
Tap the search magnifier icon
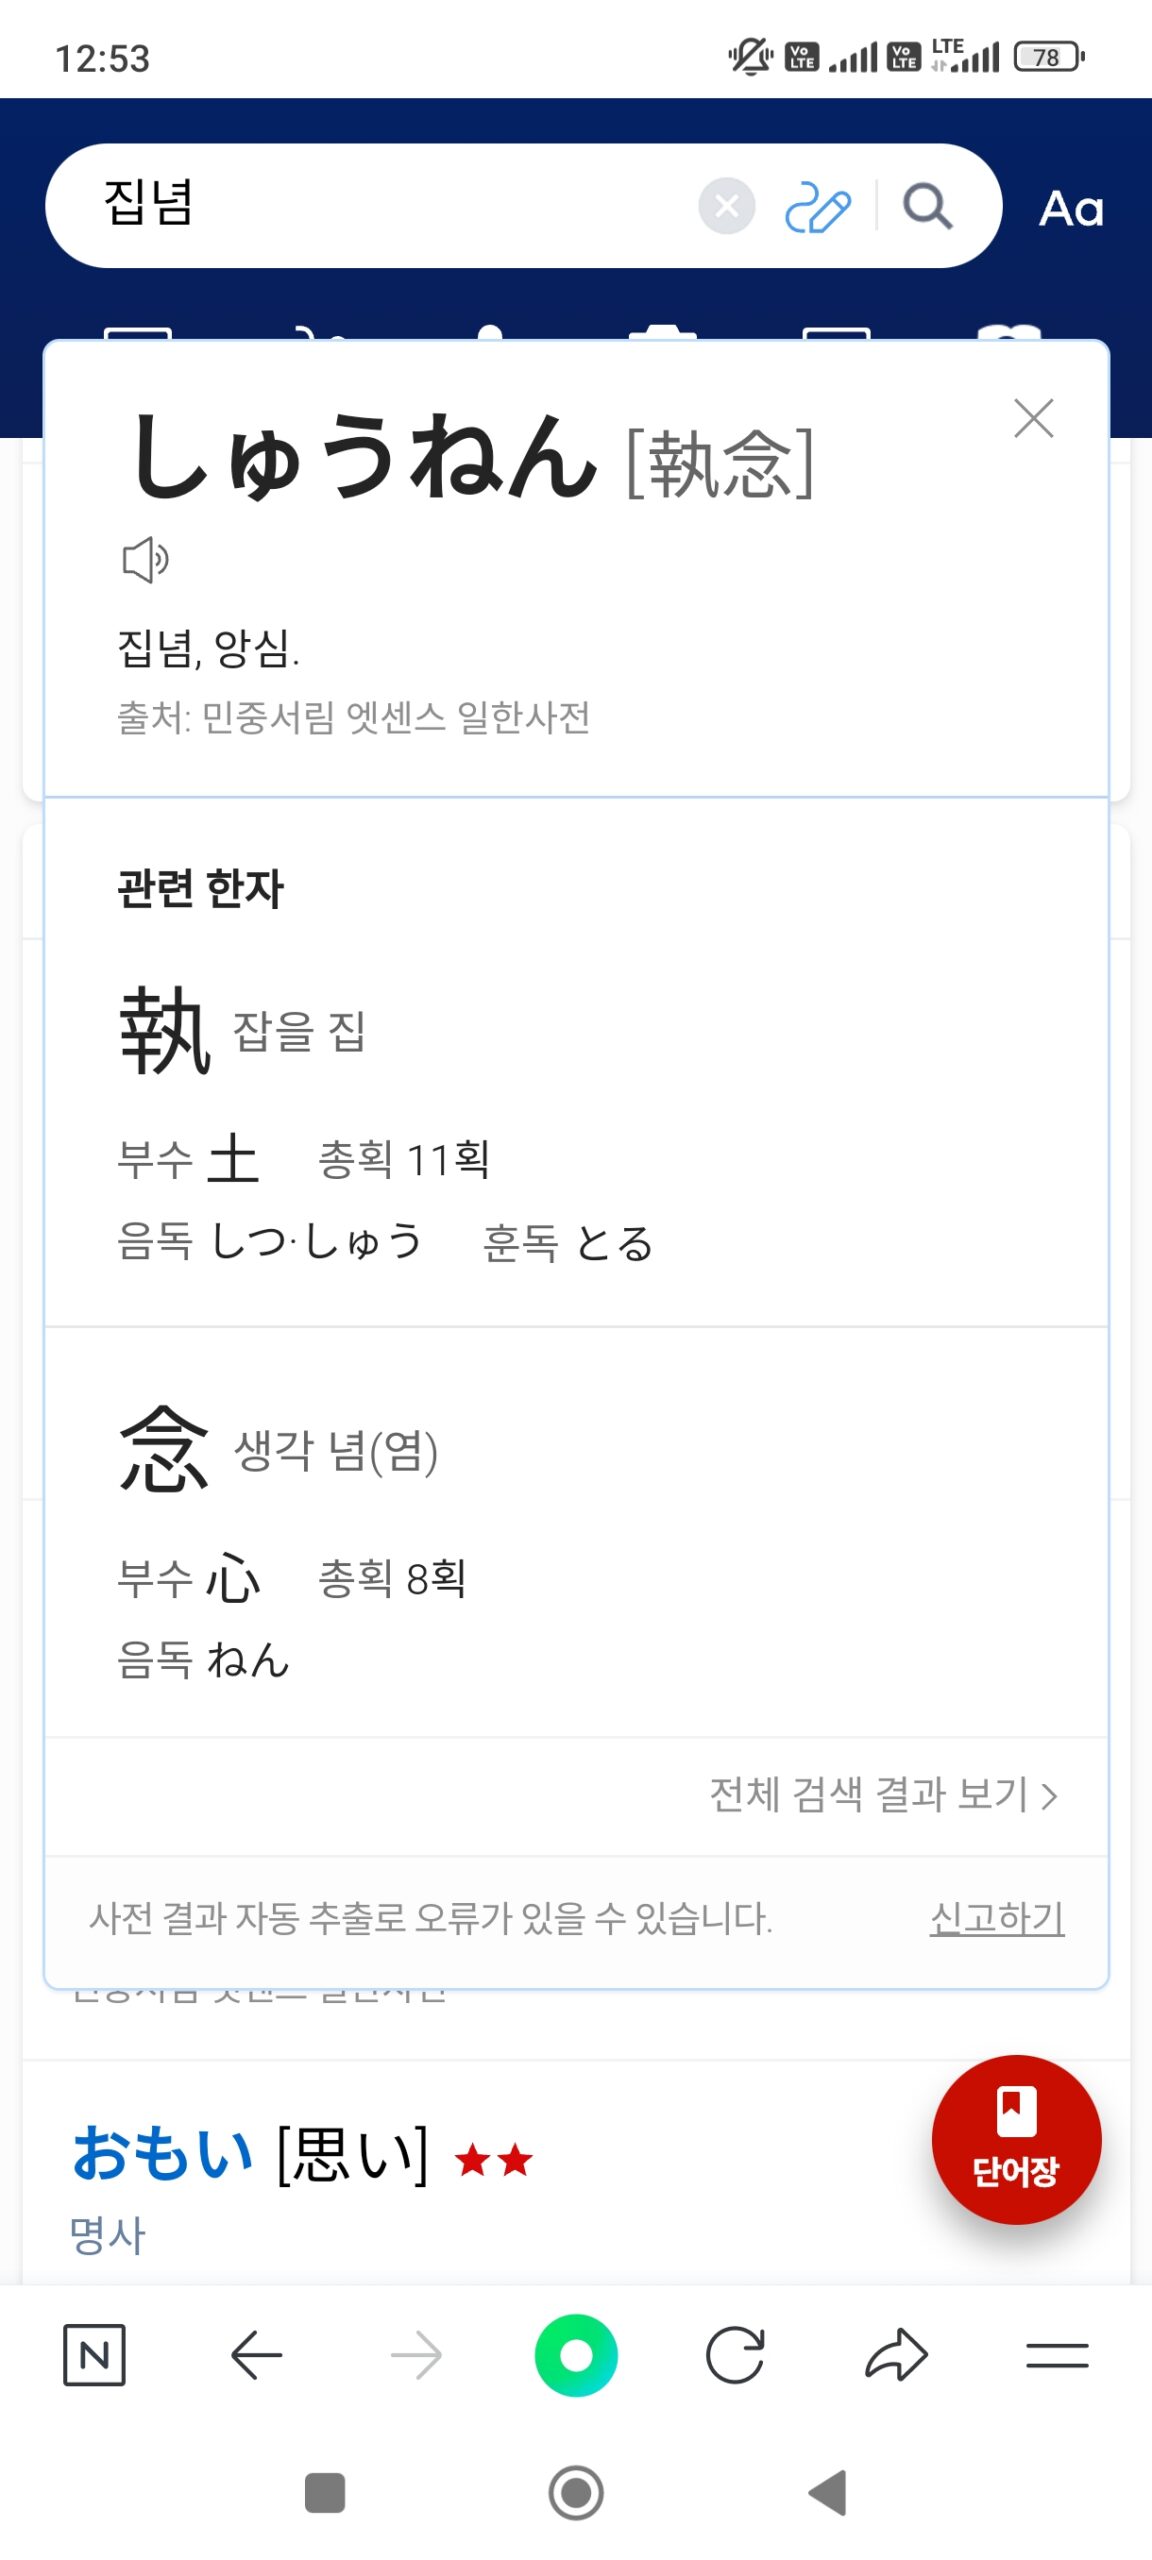point(927,207)
